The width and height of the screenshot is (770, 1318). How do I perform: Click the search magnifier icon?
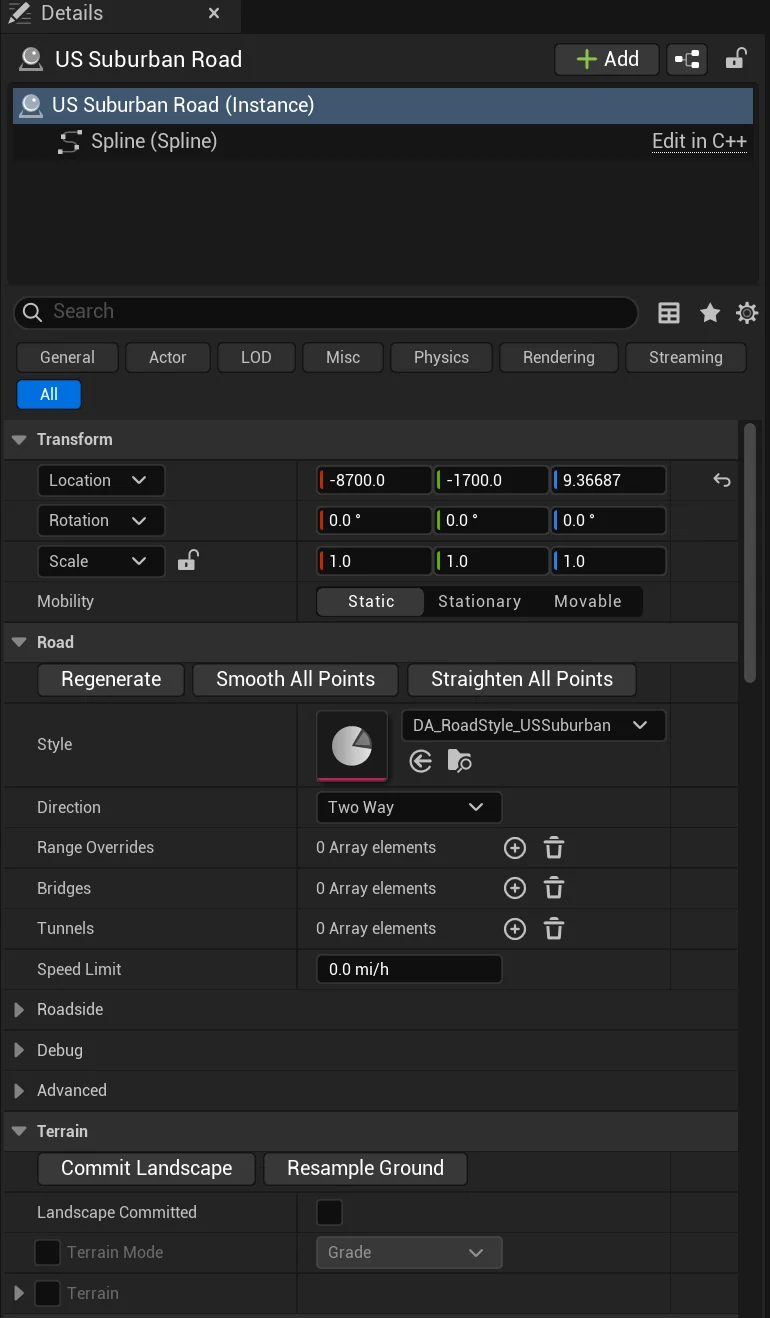32,312
